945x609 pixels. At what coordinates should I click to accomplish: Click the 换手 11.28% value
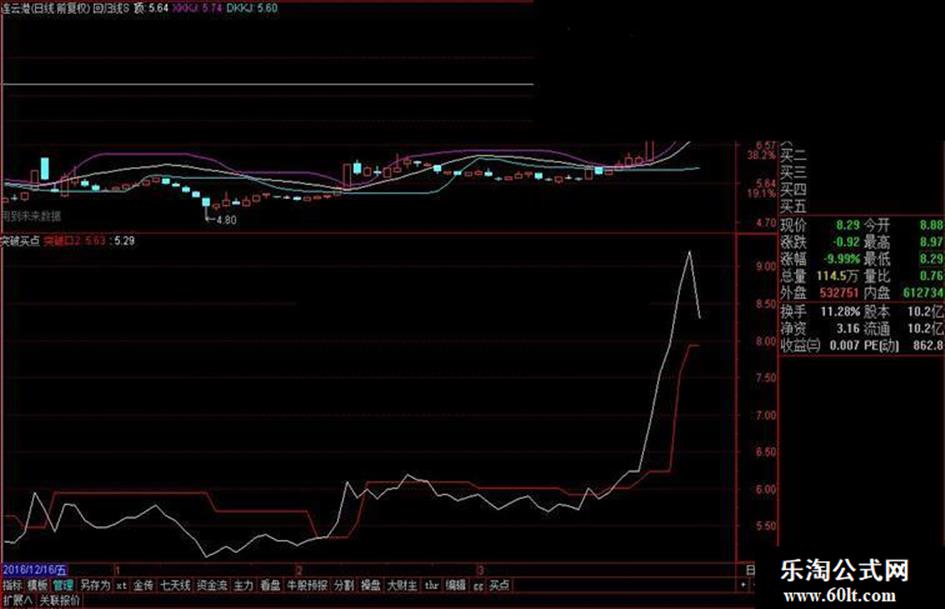point(840,312)
